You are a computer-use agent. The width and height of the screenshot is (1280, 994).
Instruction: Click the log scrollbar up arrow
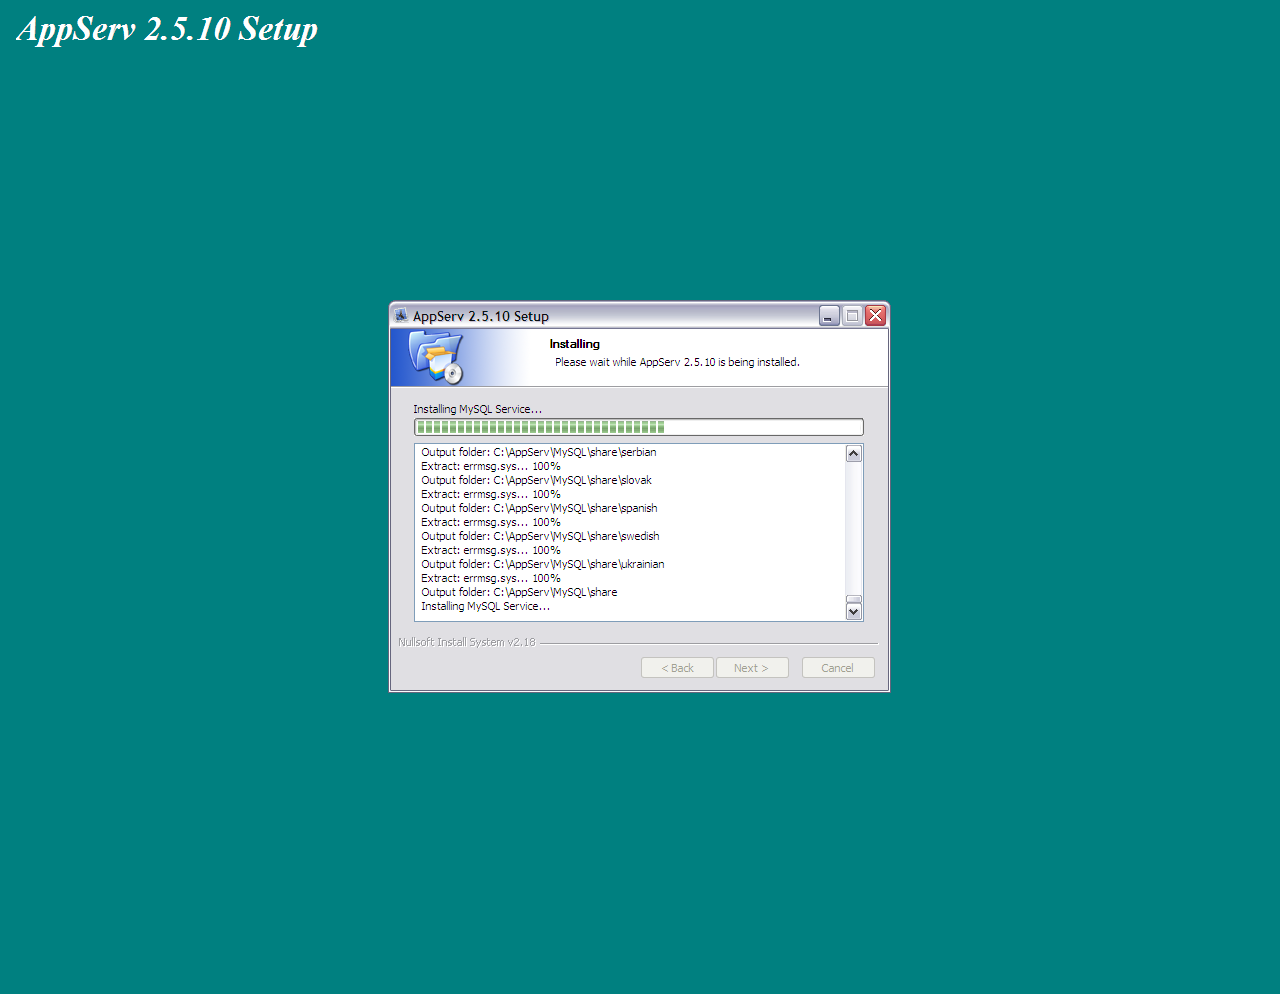point(854,454)
